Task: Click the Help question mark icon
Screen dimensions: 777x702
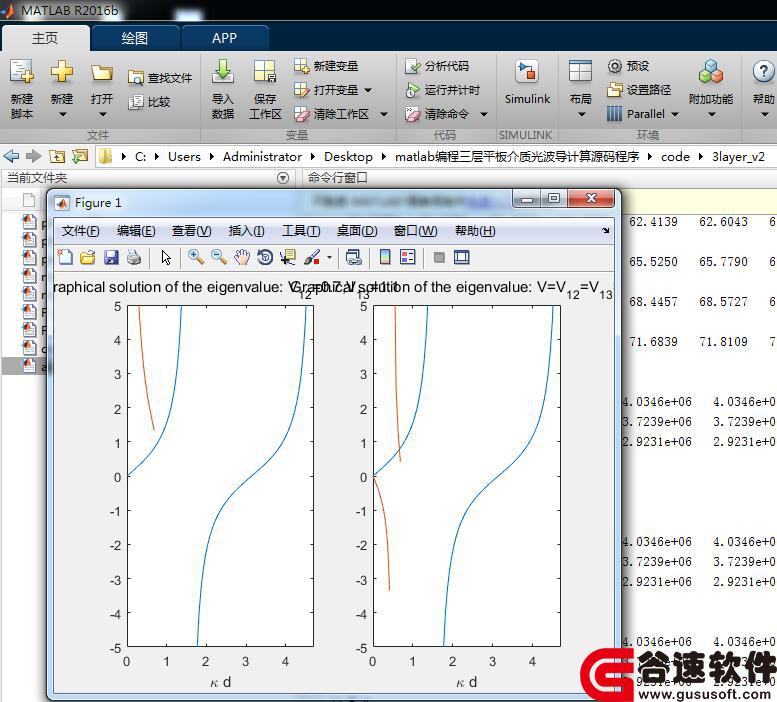Action: [x=763, y=72]
